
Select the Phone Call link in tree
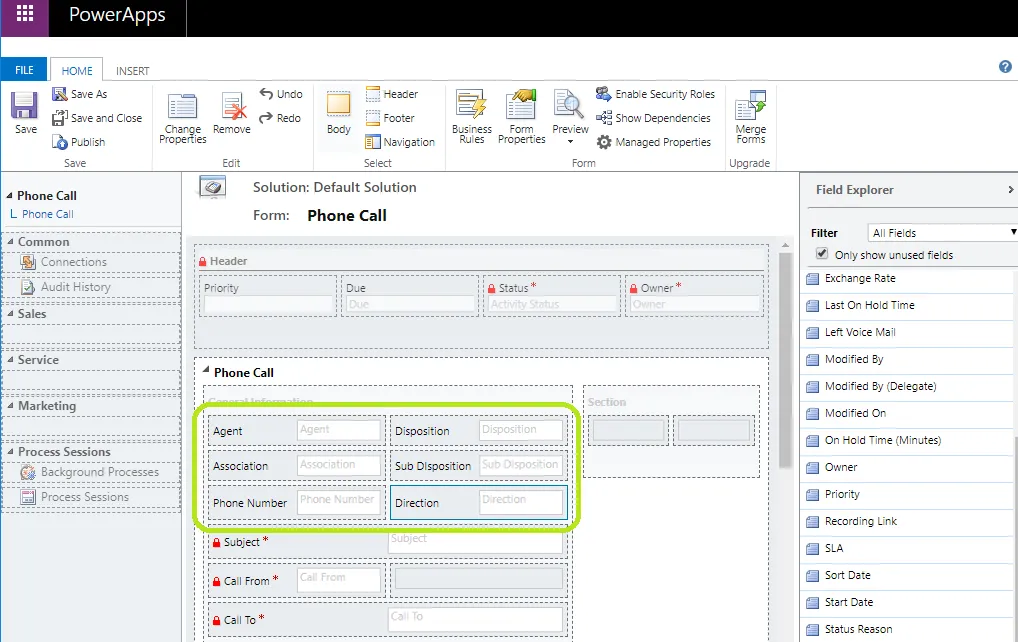click(x=47, y=214)
